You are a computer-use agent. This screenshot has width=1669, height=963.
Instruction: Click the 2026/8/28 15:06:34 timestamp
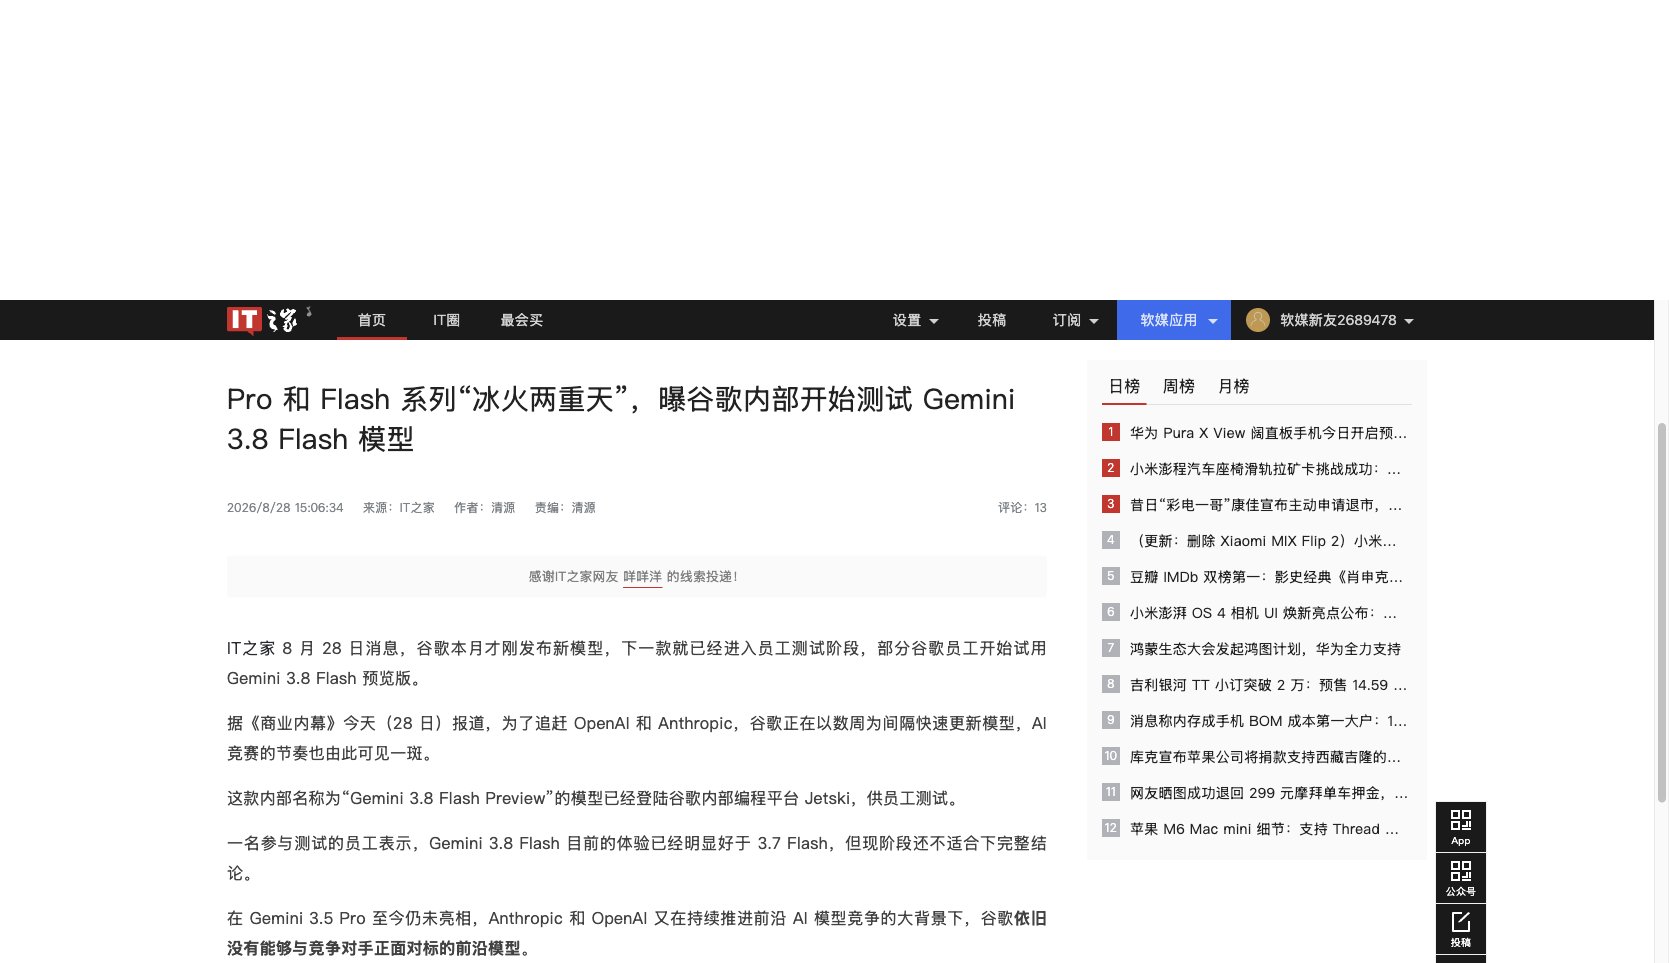[285, 508]
